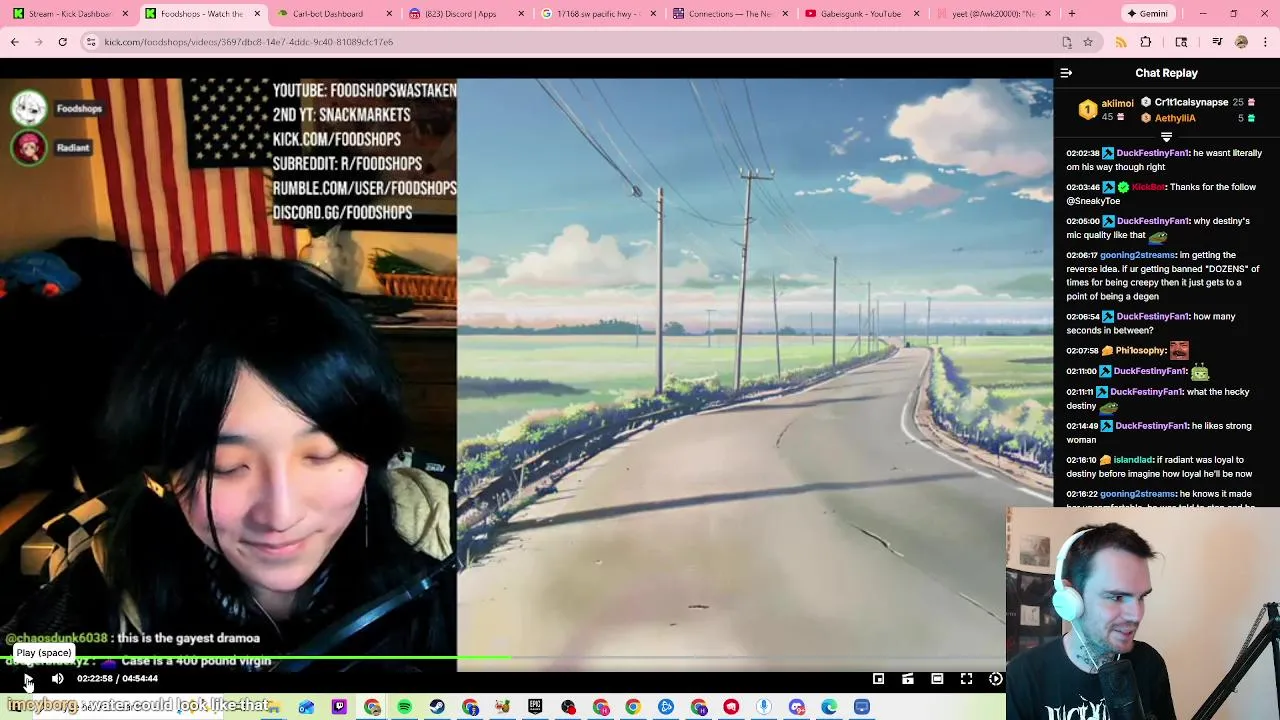The width and height of the screenshot is (1280, 720).
Task: Open video player settings gear
Action: [996, 679]
